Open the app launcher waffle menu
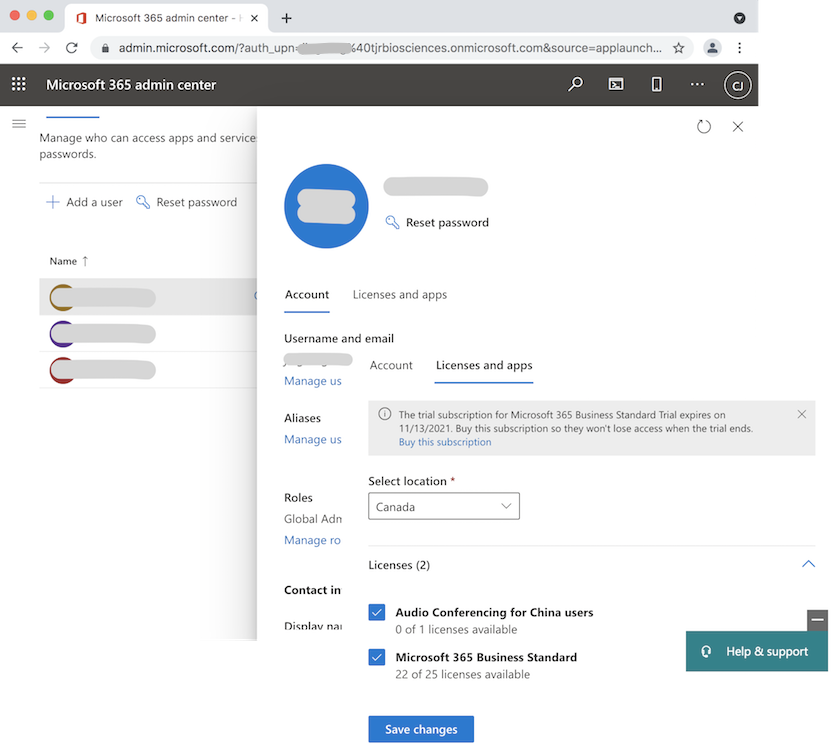The width and height of the screenshot is (840, 744). coord(18,84)
